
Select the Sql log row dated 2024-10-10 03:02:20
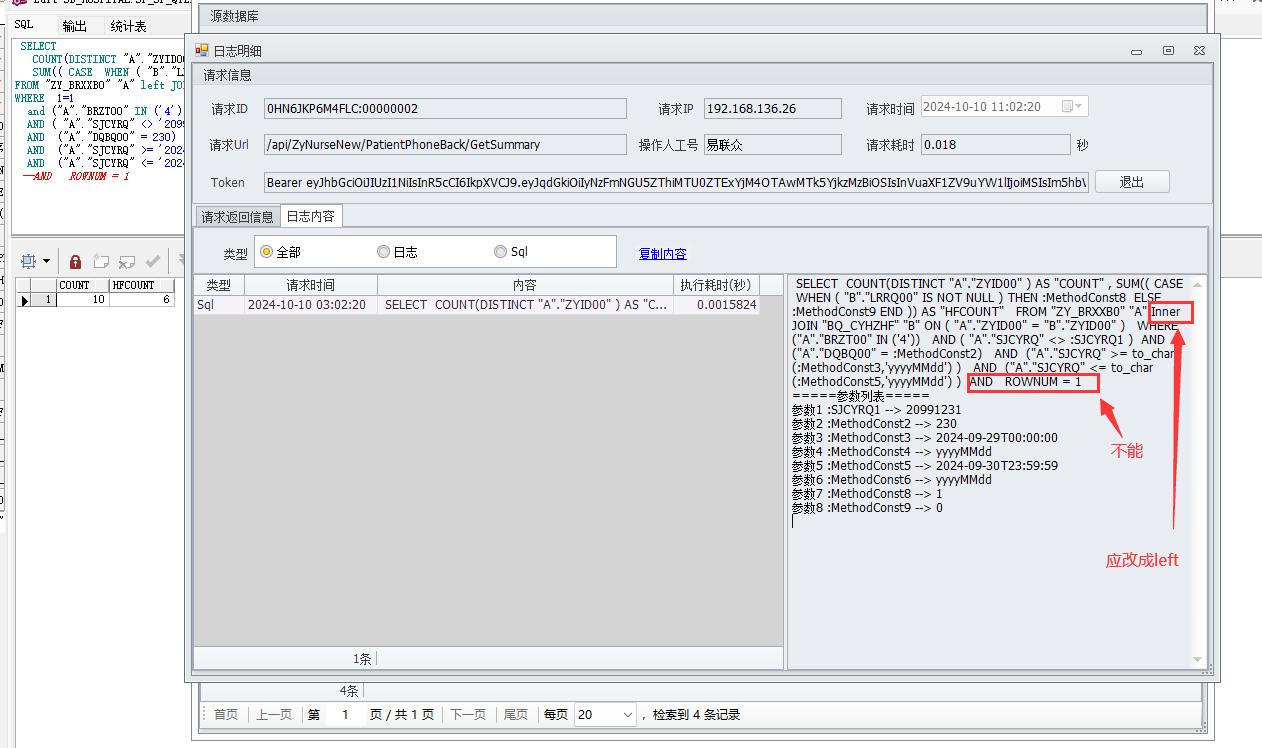(476, 305)
